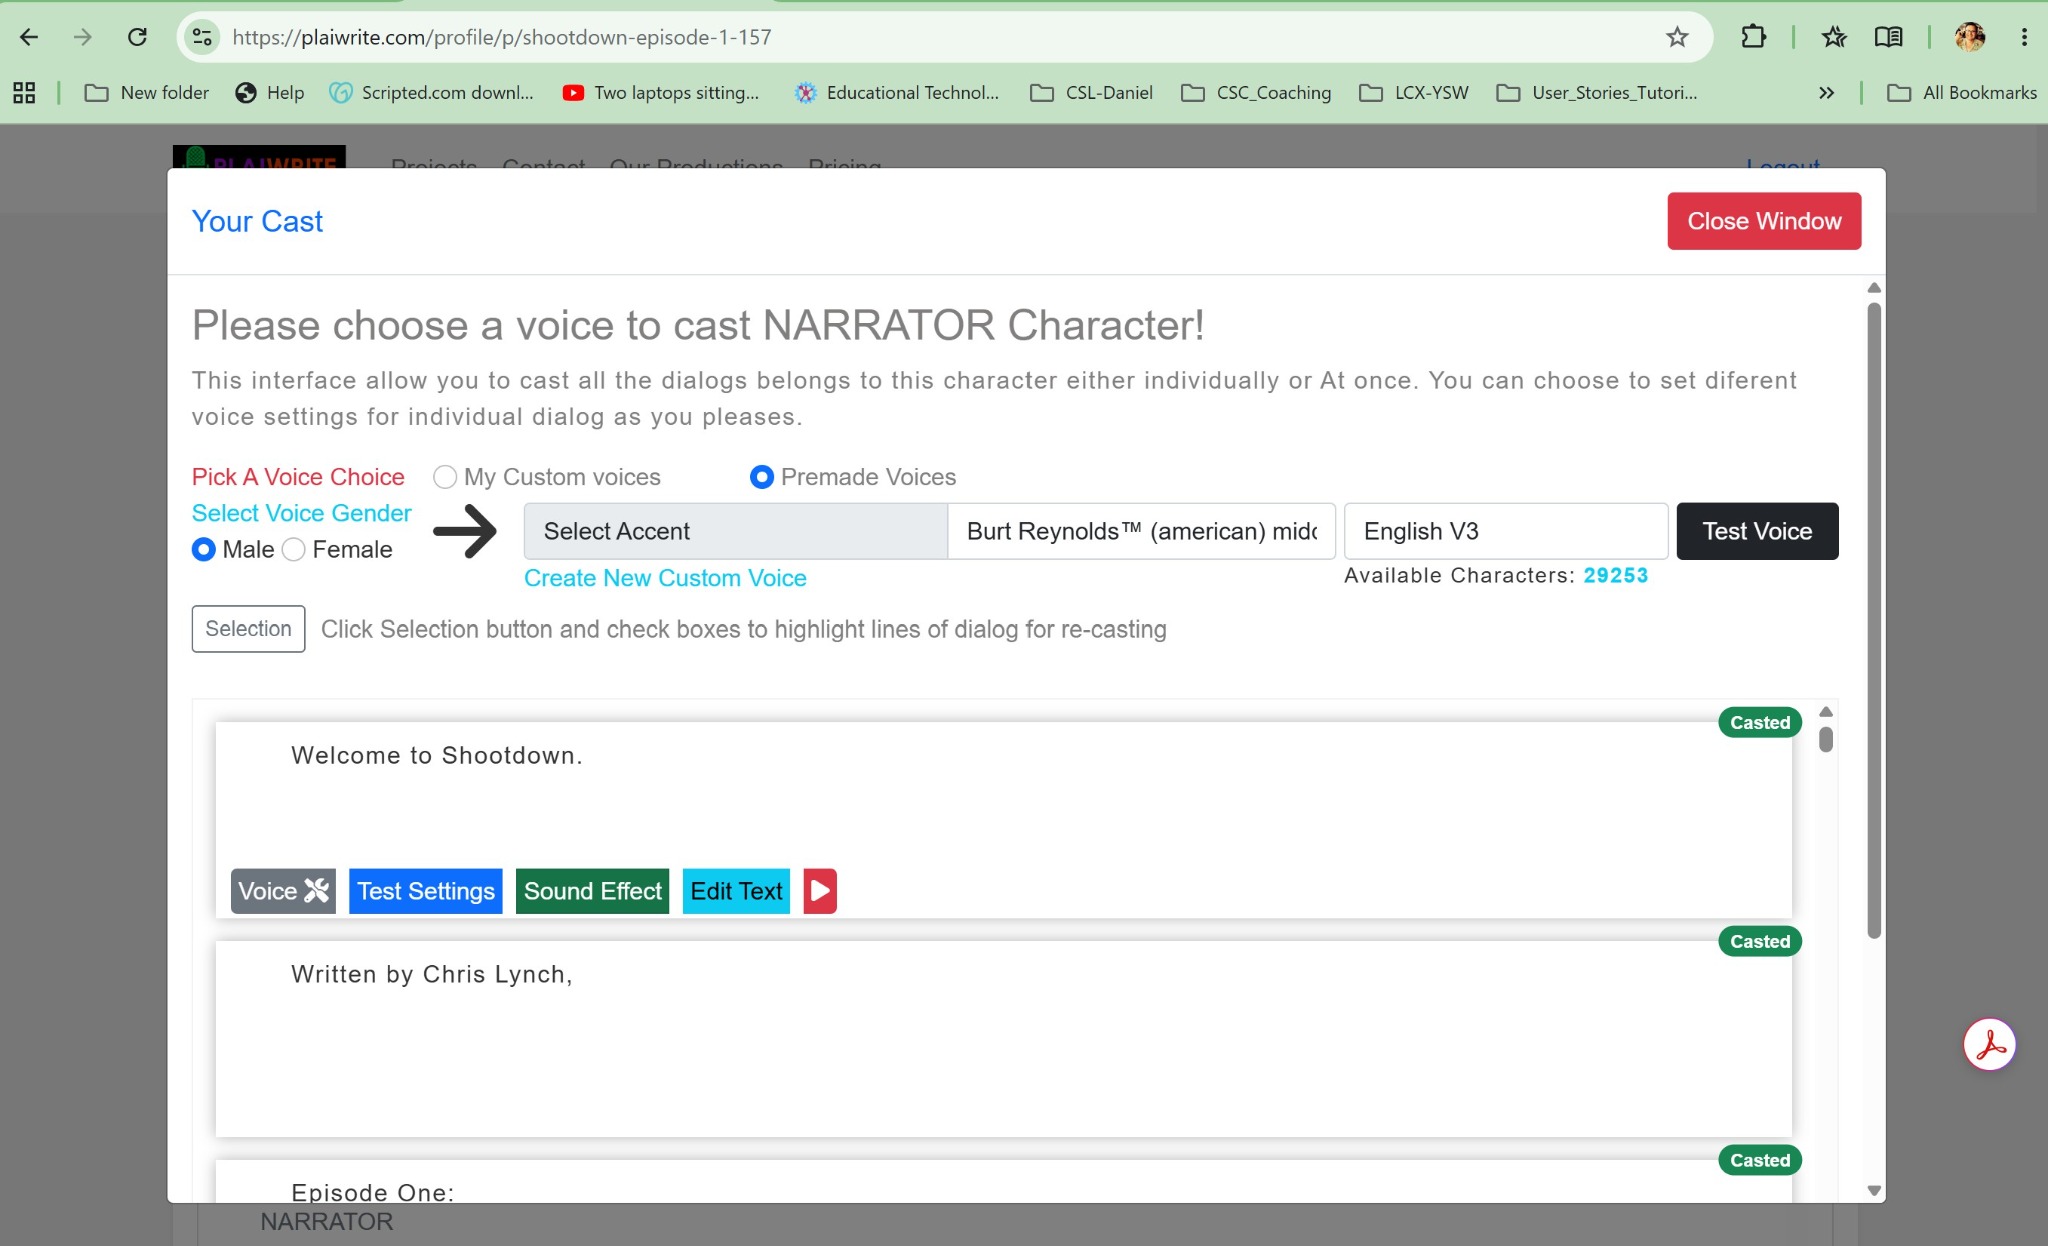Open the New folder bookmark
2048x1246 pixels.
[147, 93]
